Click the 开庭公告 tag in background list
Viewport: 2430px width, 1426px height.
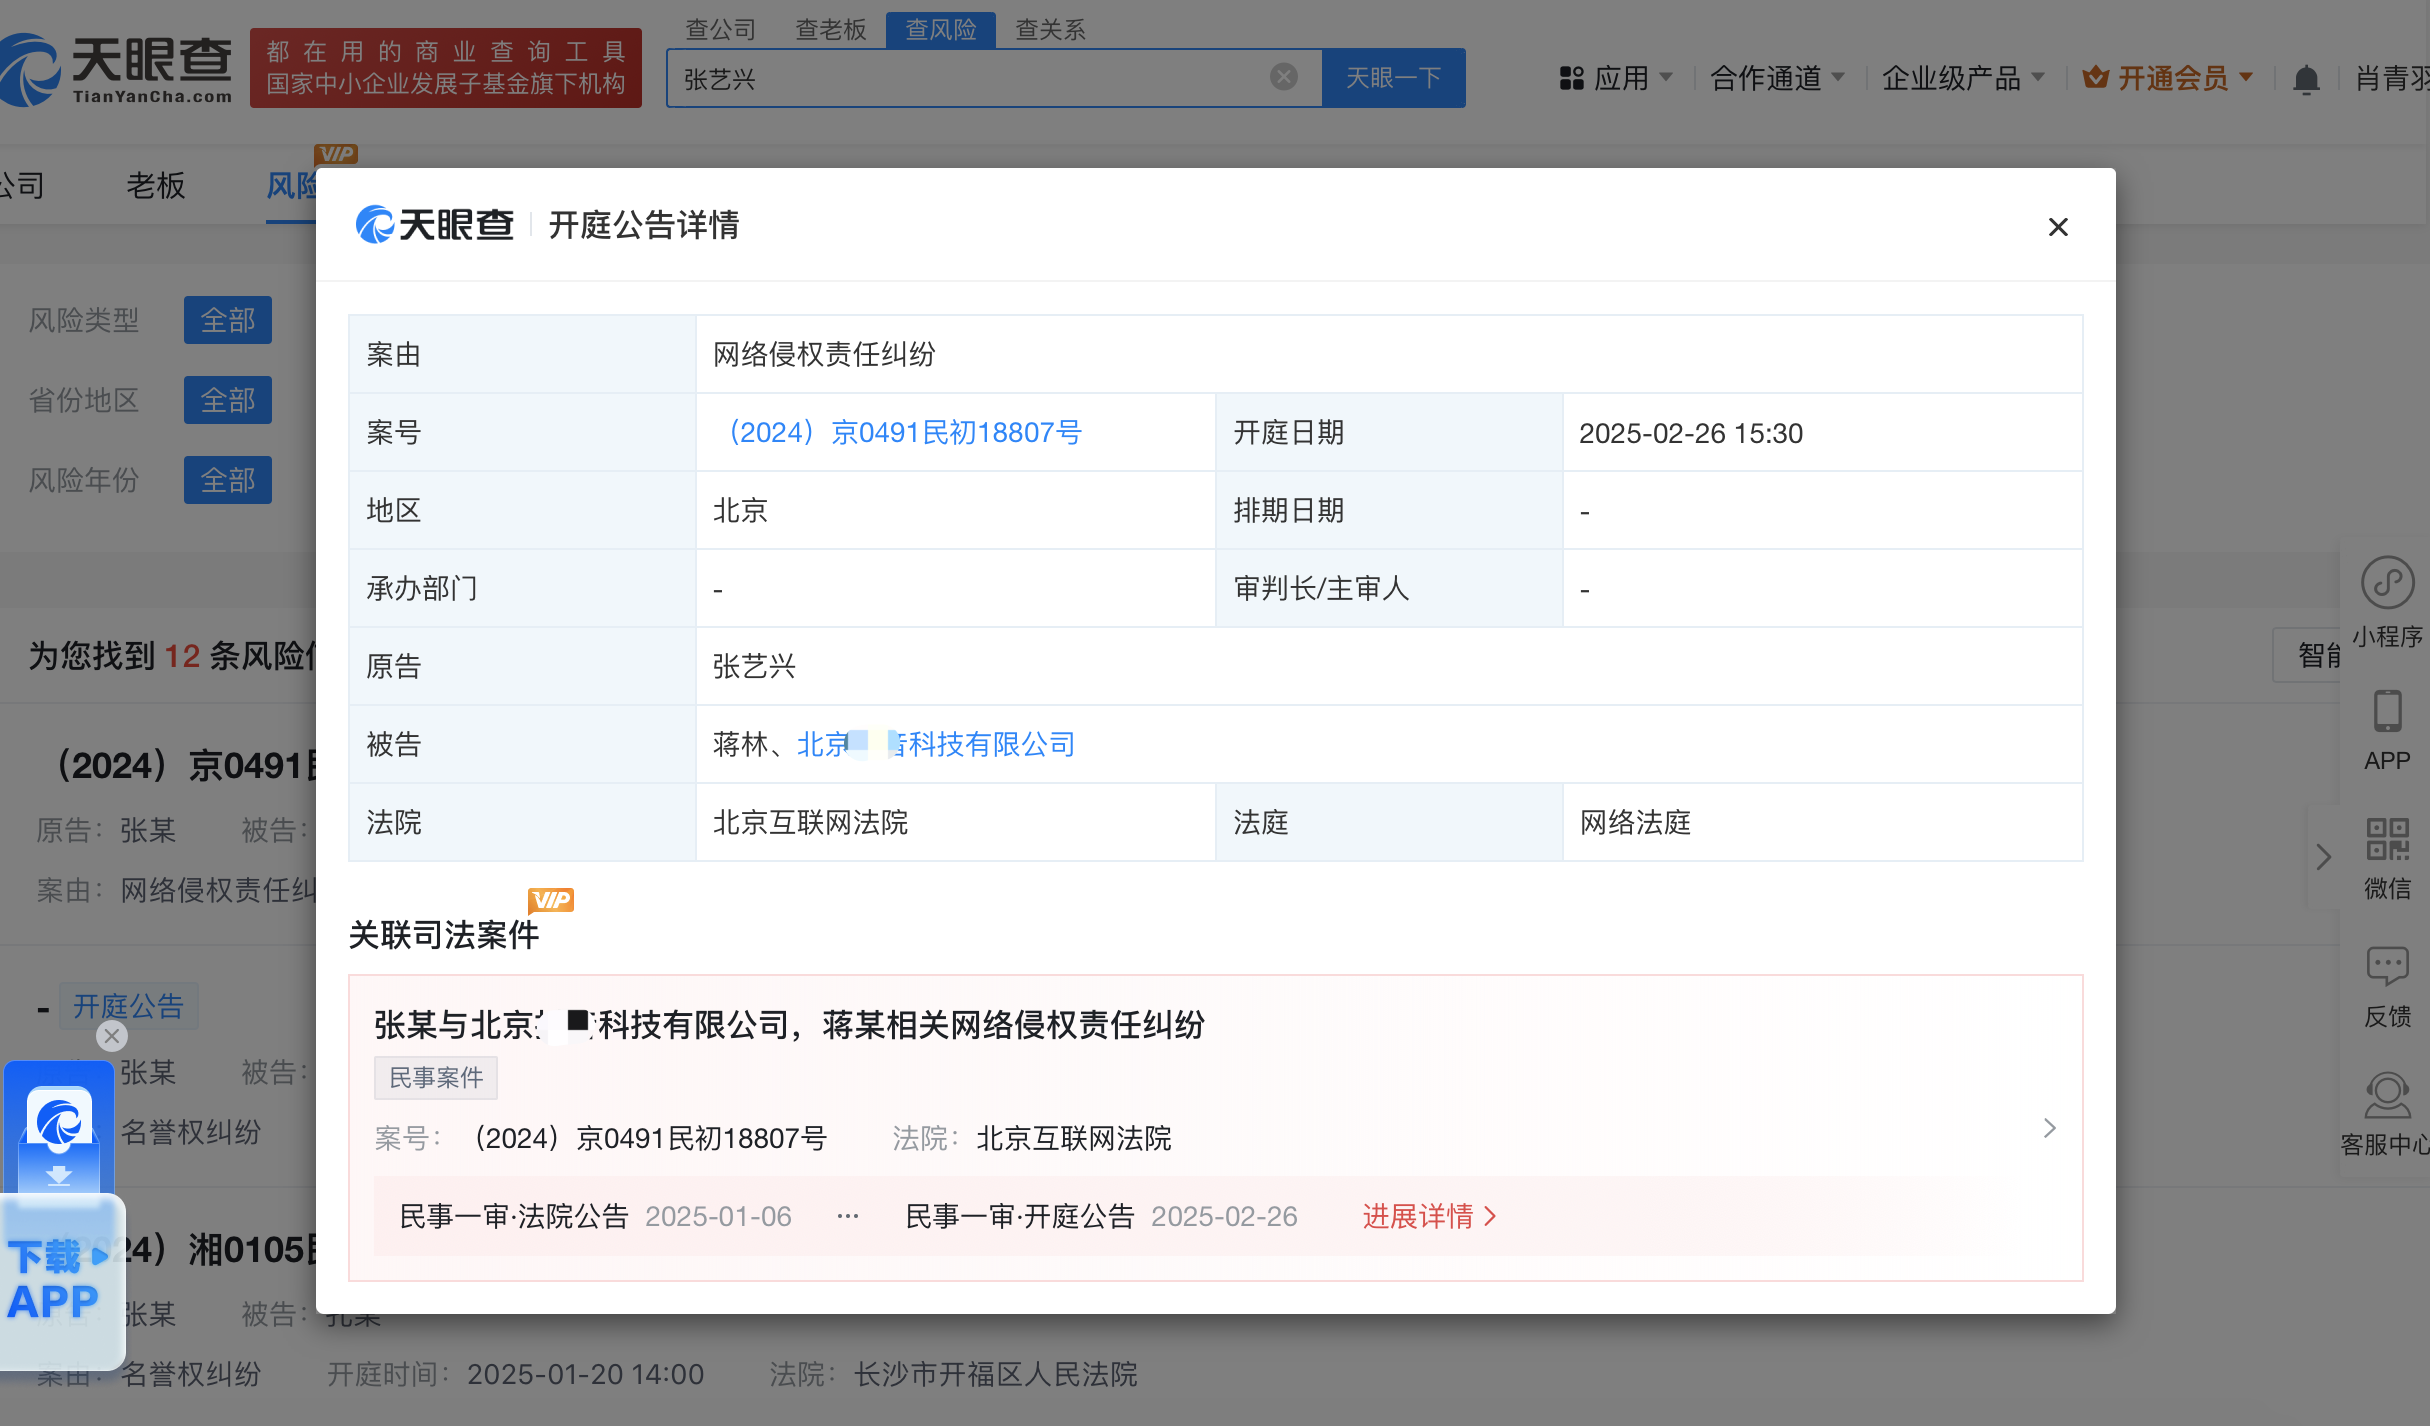[x=129, y=1006]
